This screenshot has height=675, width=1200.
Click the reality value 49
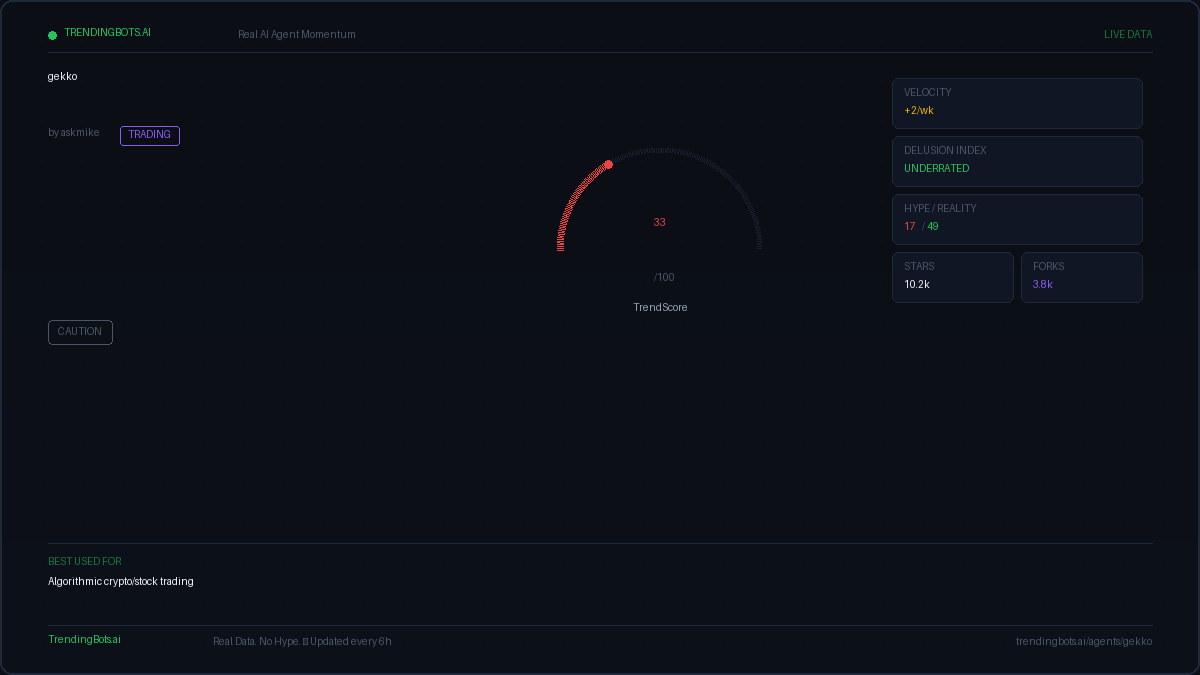(x=933, y=227)
